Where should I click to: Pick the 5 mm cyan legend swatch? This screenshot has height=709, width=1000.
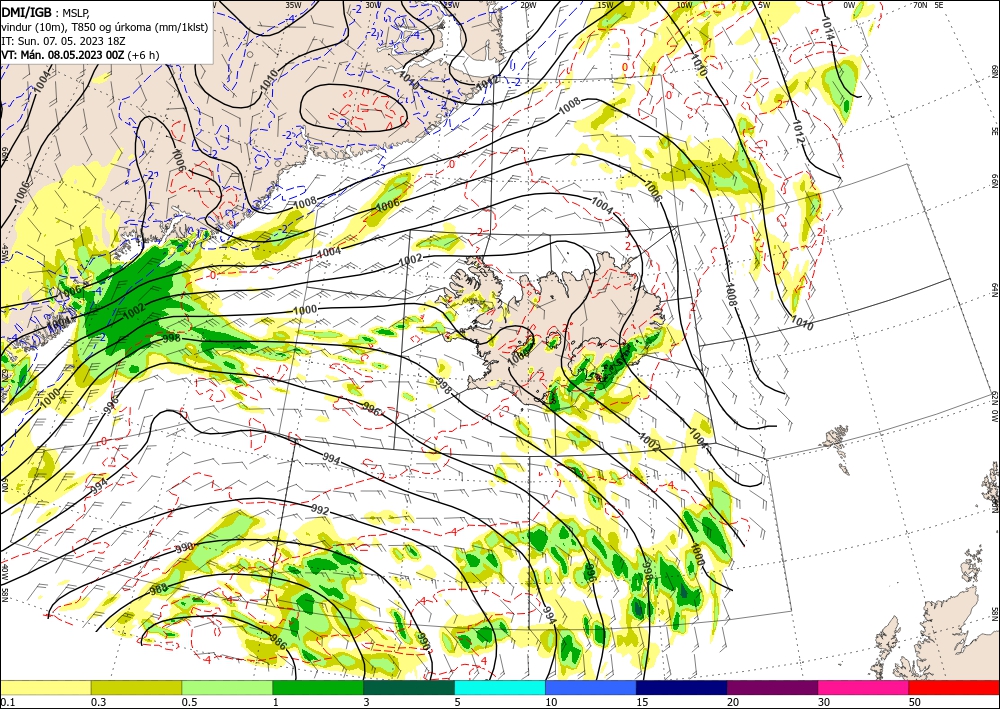tap(499, 687)
